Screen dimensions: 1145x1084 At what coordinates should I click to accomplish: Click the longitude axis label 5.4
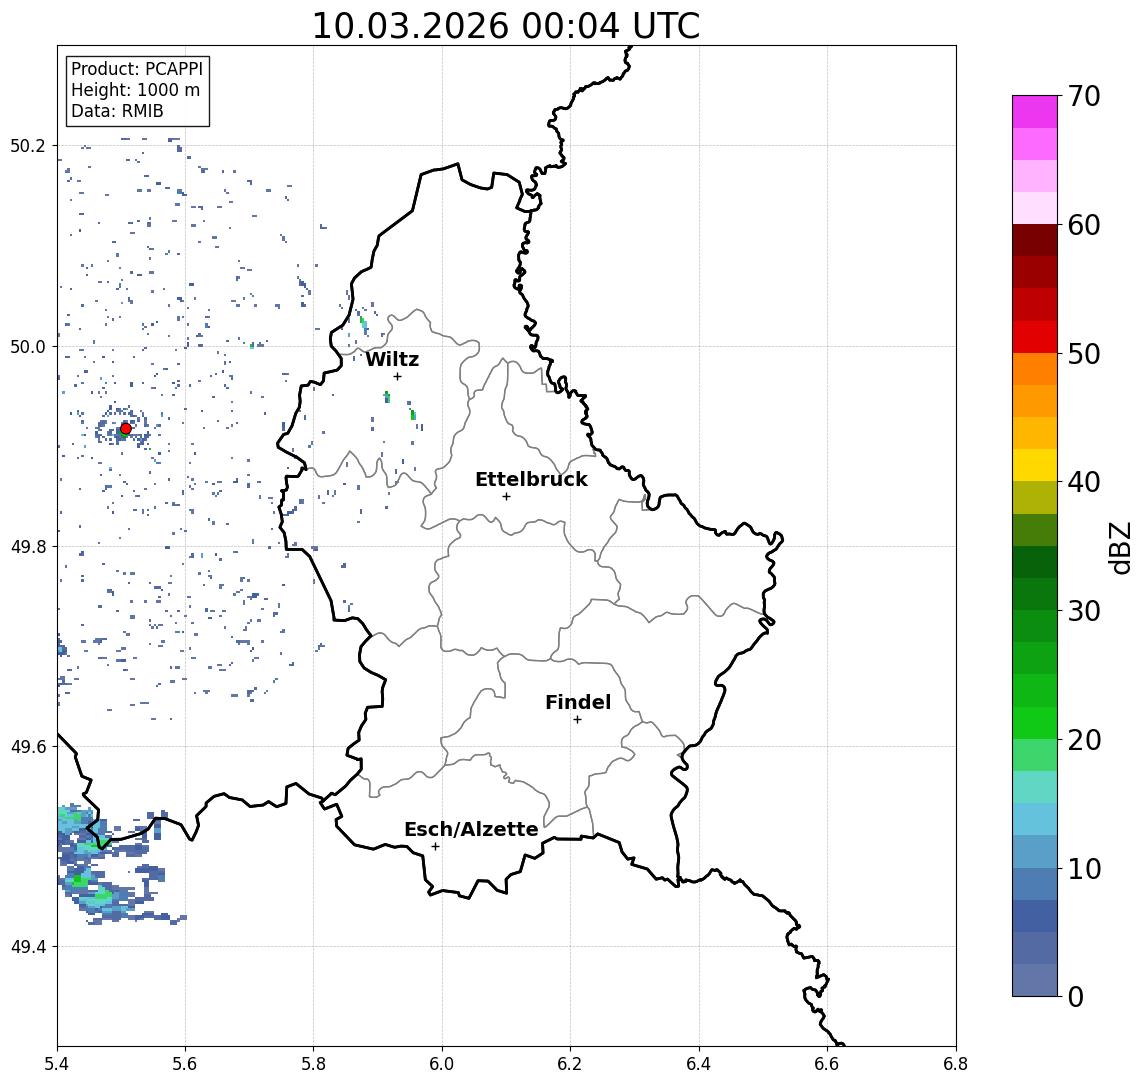(57, 1064)
